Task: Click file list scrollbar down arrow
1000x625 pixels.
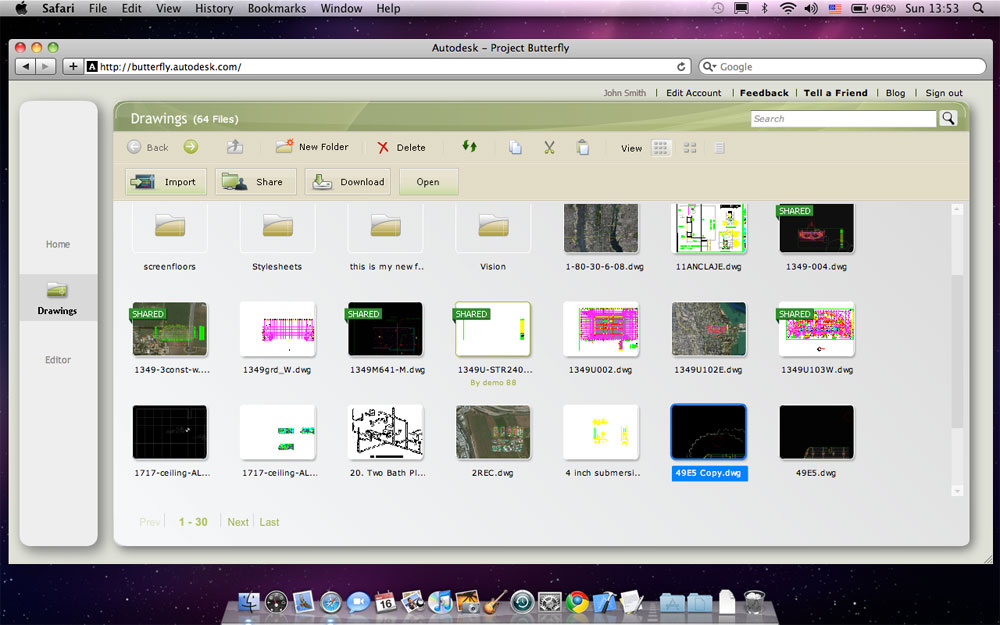Action: (x=957, y=490)
